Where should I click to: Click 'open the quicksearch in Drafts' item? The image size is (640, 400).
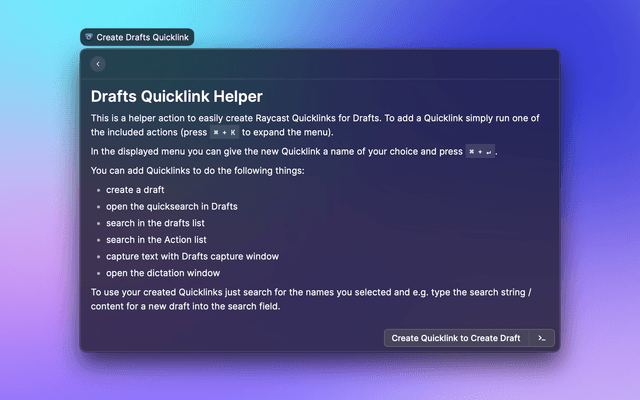click(x=172, y=206)
